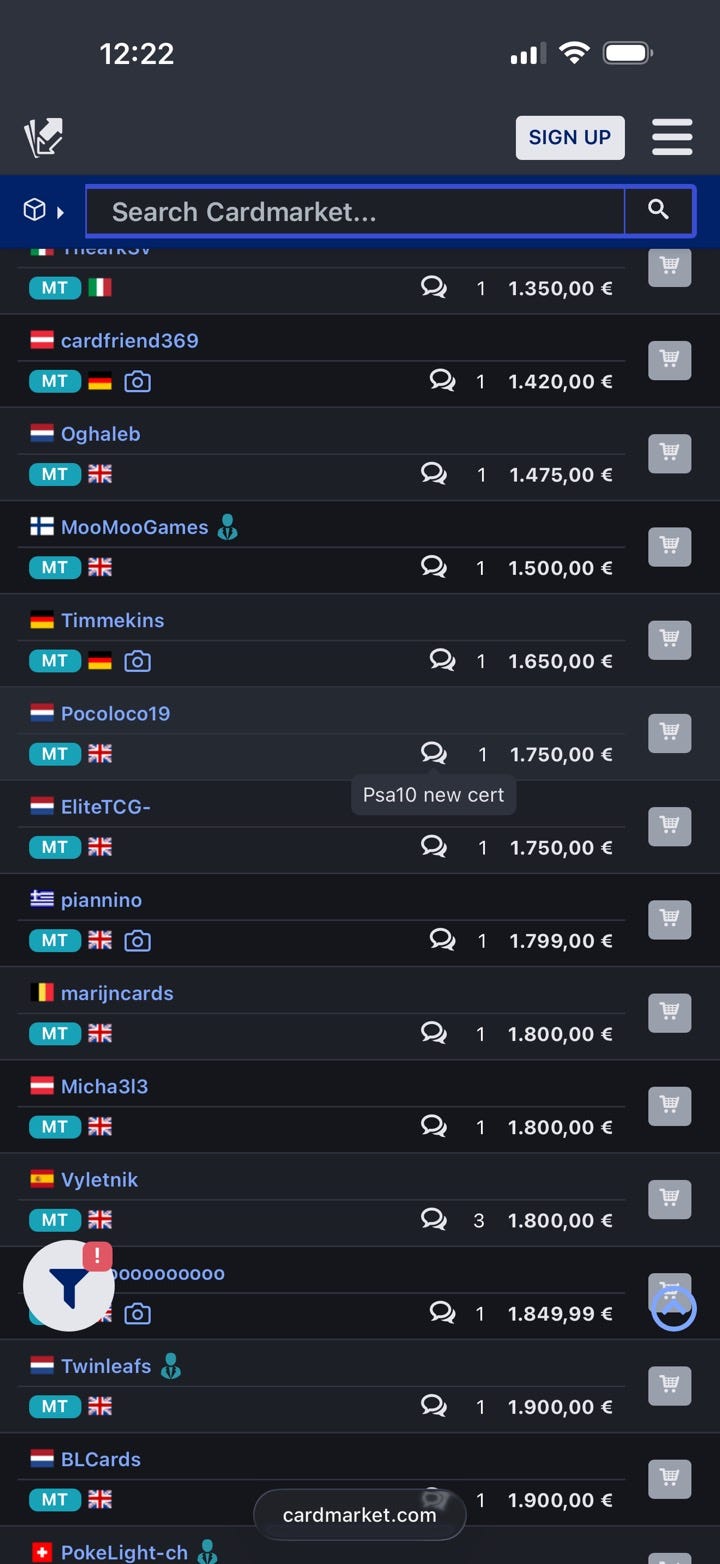View camera photo on Timmekins' listing
The image size is (720, 1564).
coord(137,661)
